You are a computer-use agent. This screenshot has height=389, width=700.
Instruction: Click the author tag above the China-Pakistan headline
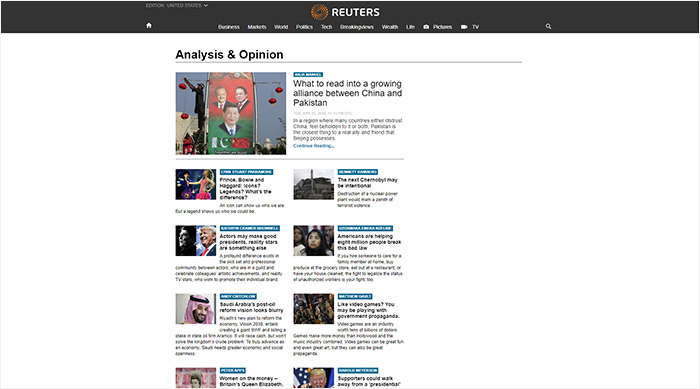308,75
